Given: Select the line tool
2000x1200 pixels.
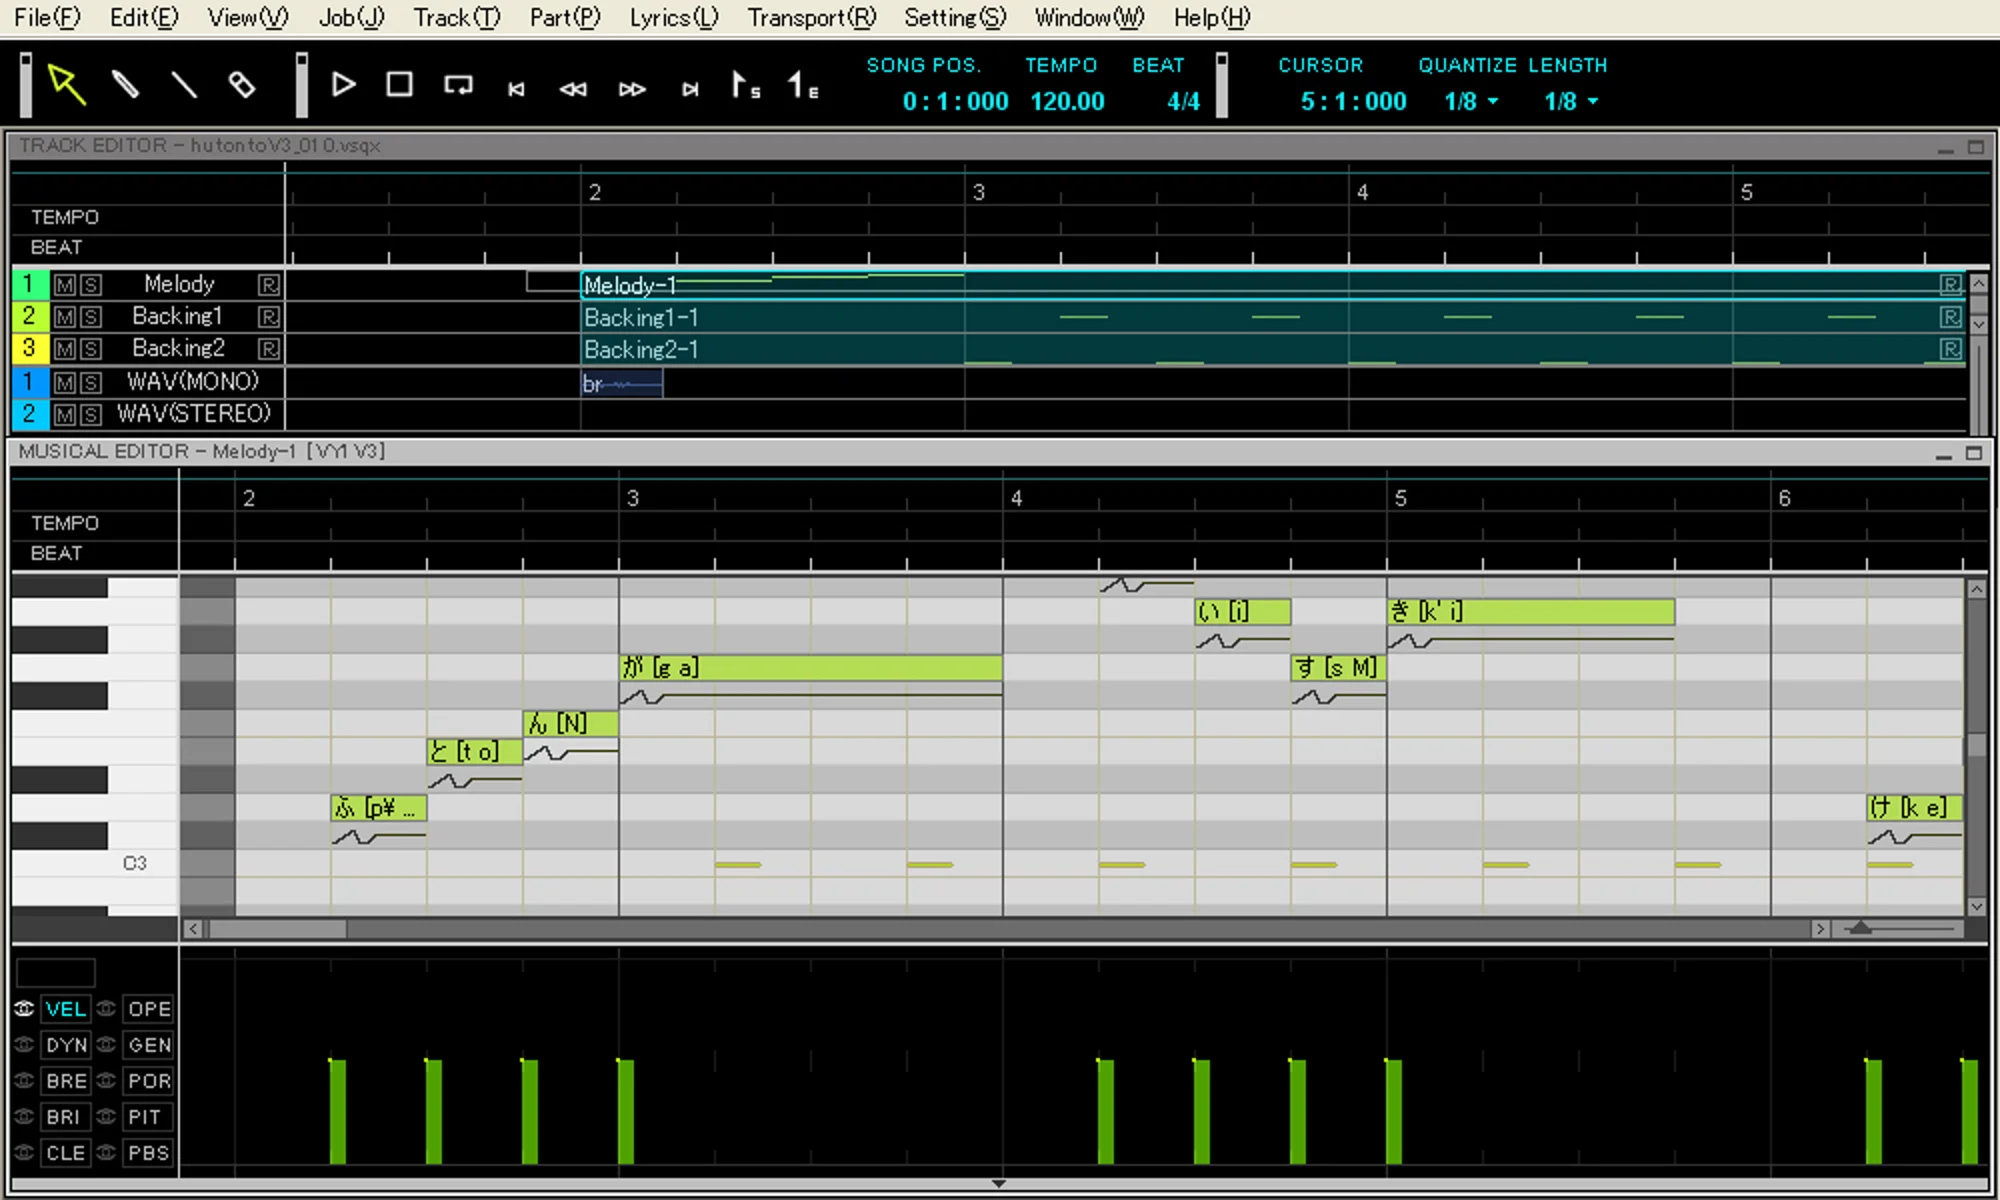Looking at the screenshot, I should pos(185,85).
